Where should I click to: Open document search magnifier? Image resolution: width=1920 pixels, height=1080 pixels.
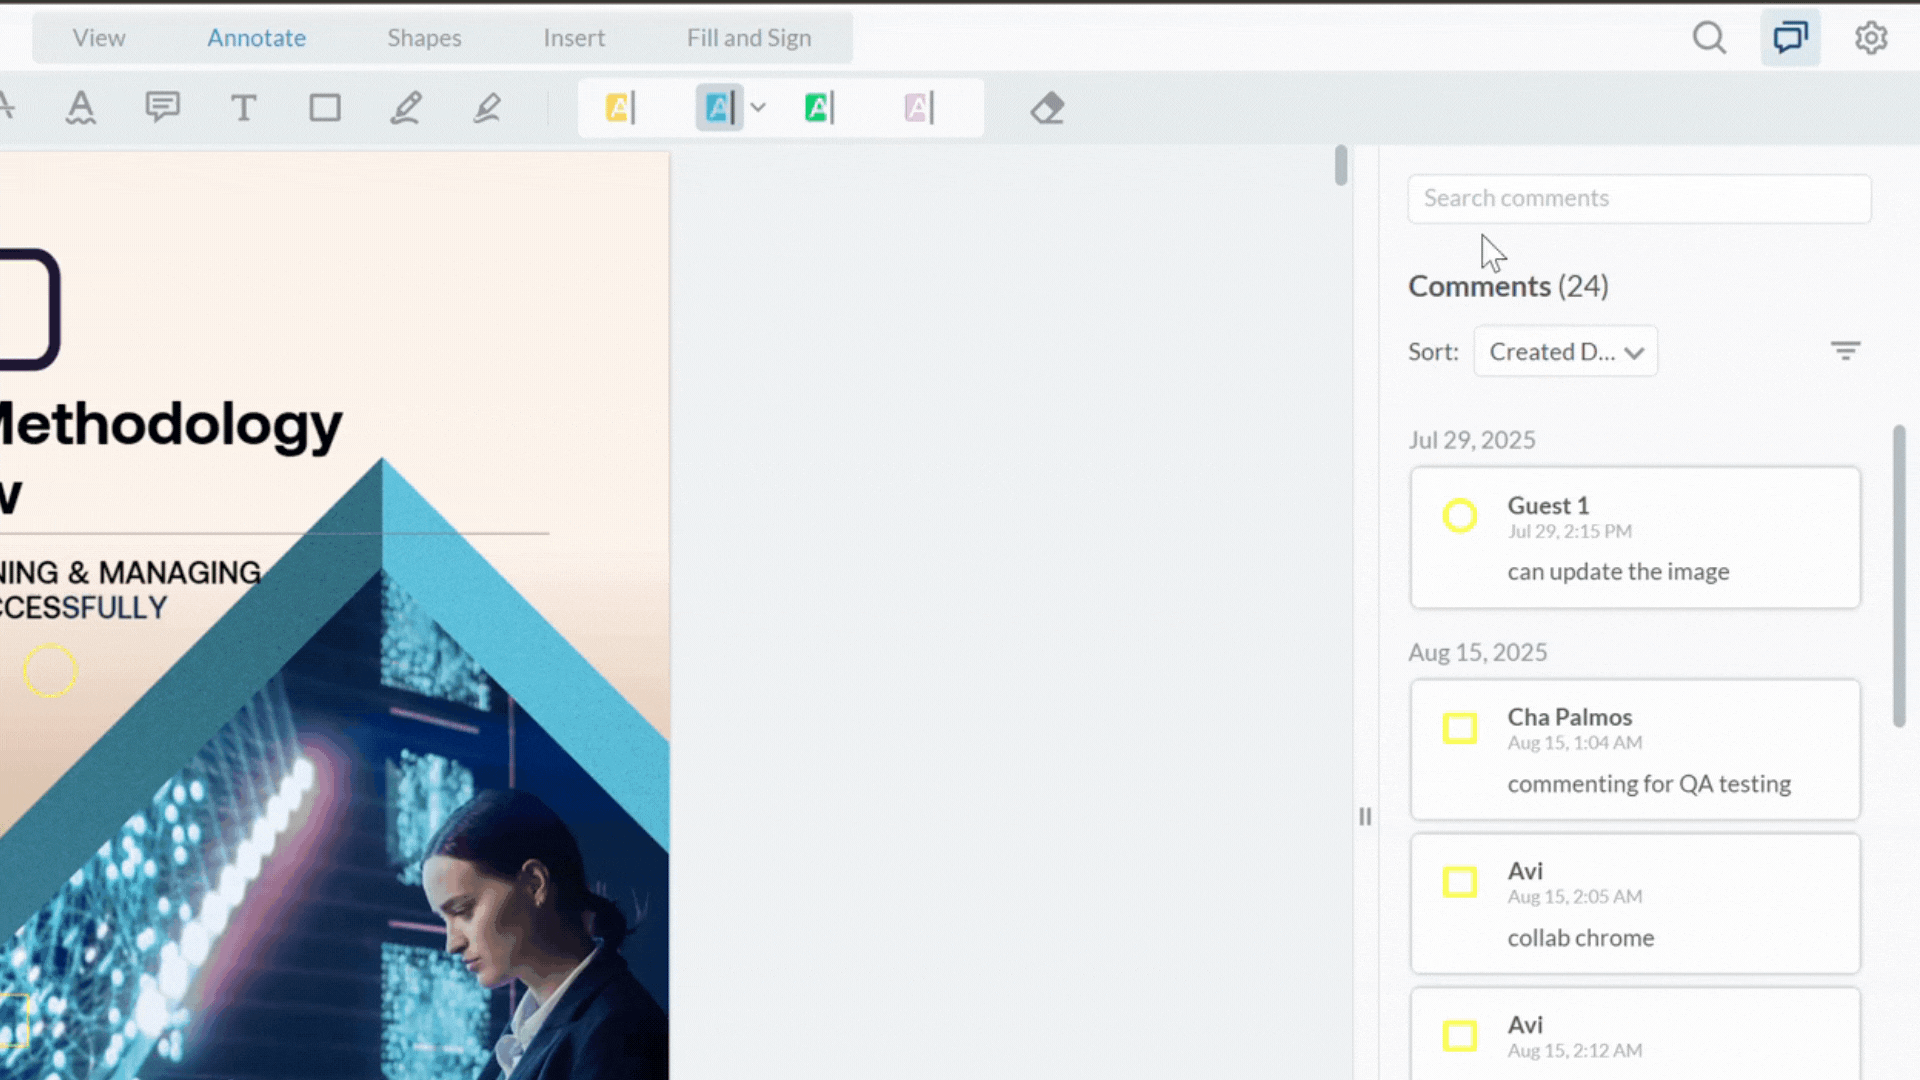click(x=1709, y=38)
